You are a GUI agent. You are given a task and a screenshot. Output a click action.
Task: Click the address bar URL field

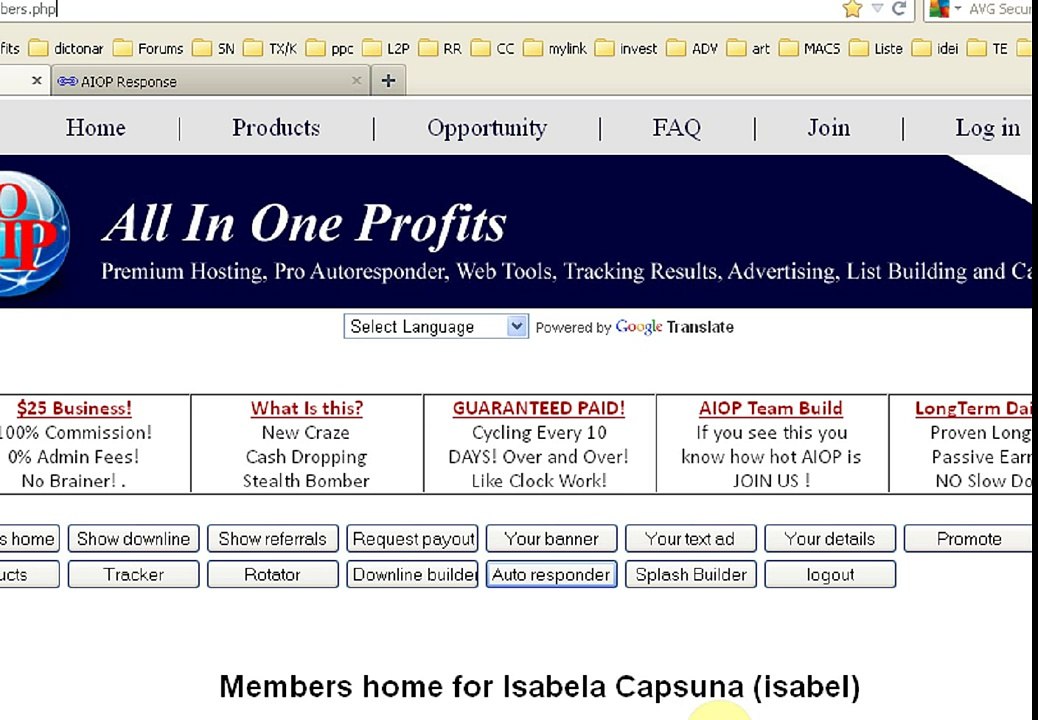(417, 9)
